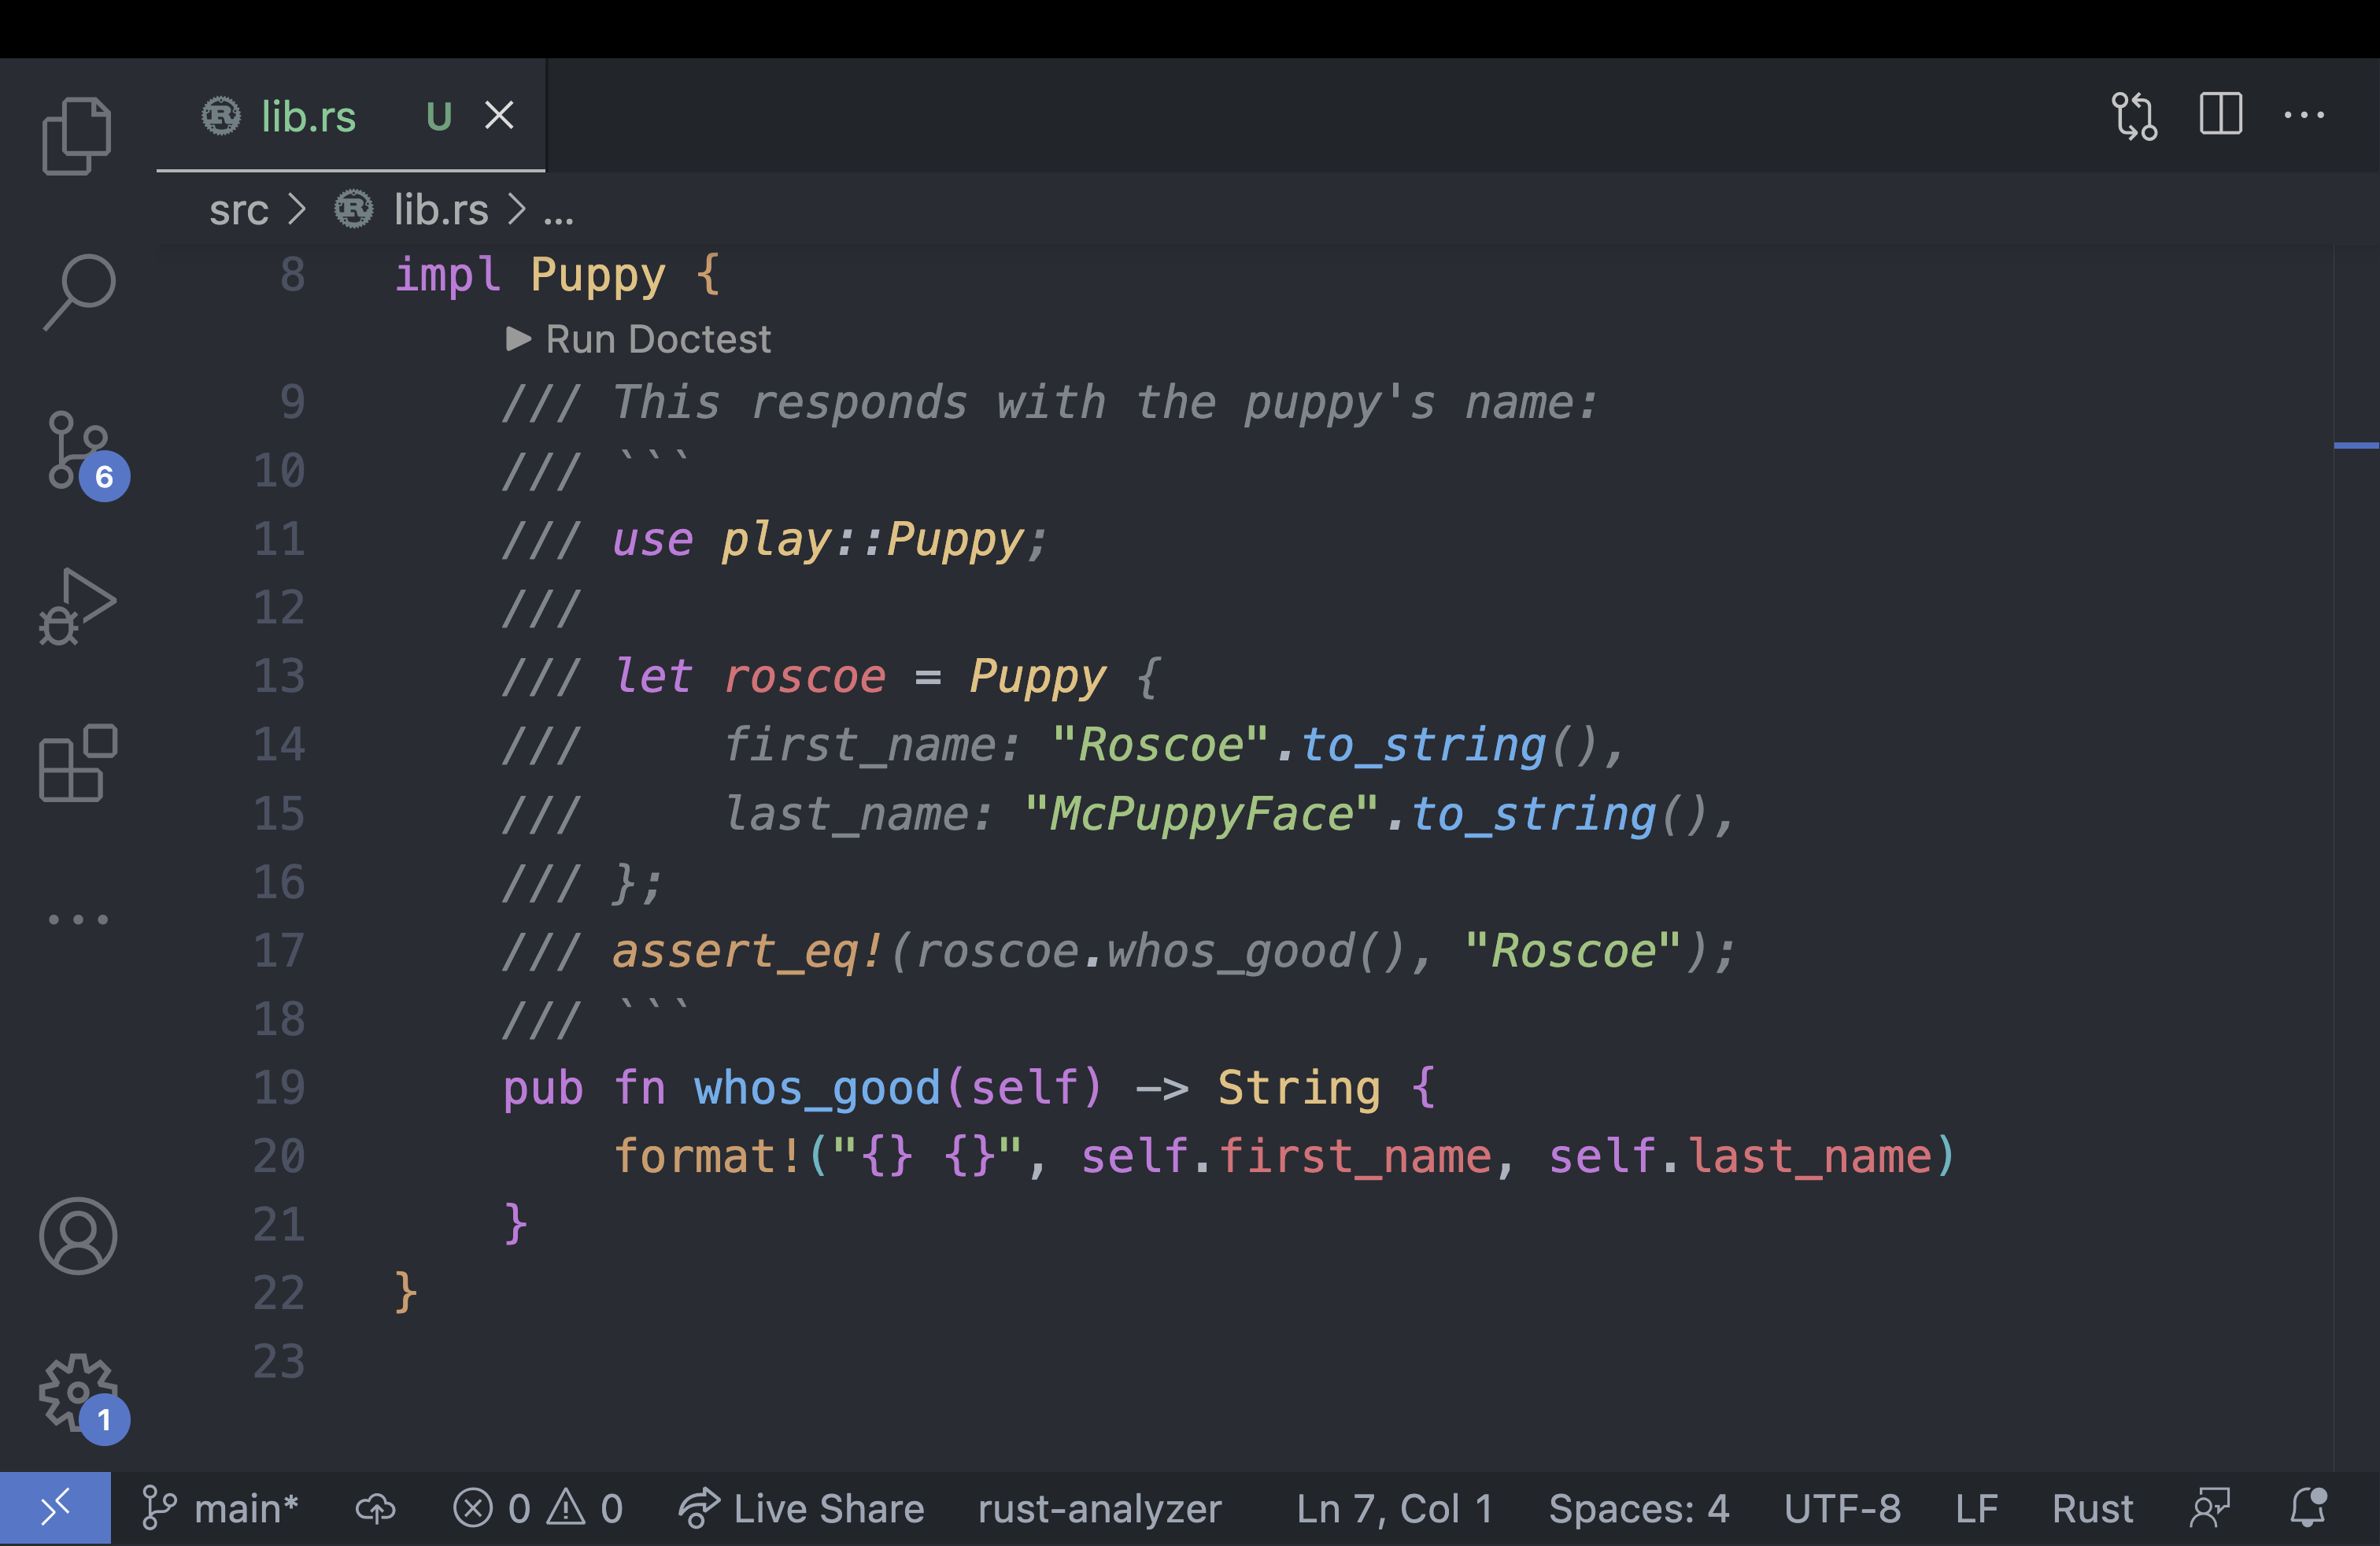The image size is (2380, 1546).
Task: Click "McPuppyFace" string on line 15
Action: 1201,814
